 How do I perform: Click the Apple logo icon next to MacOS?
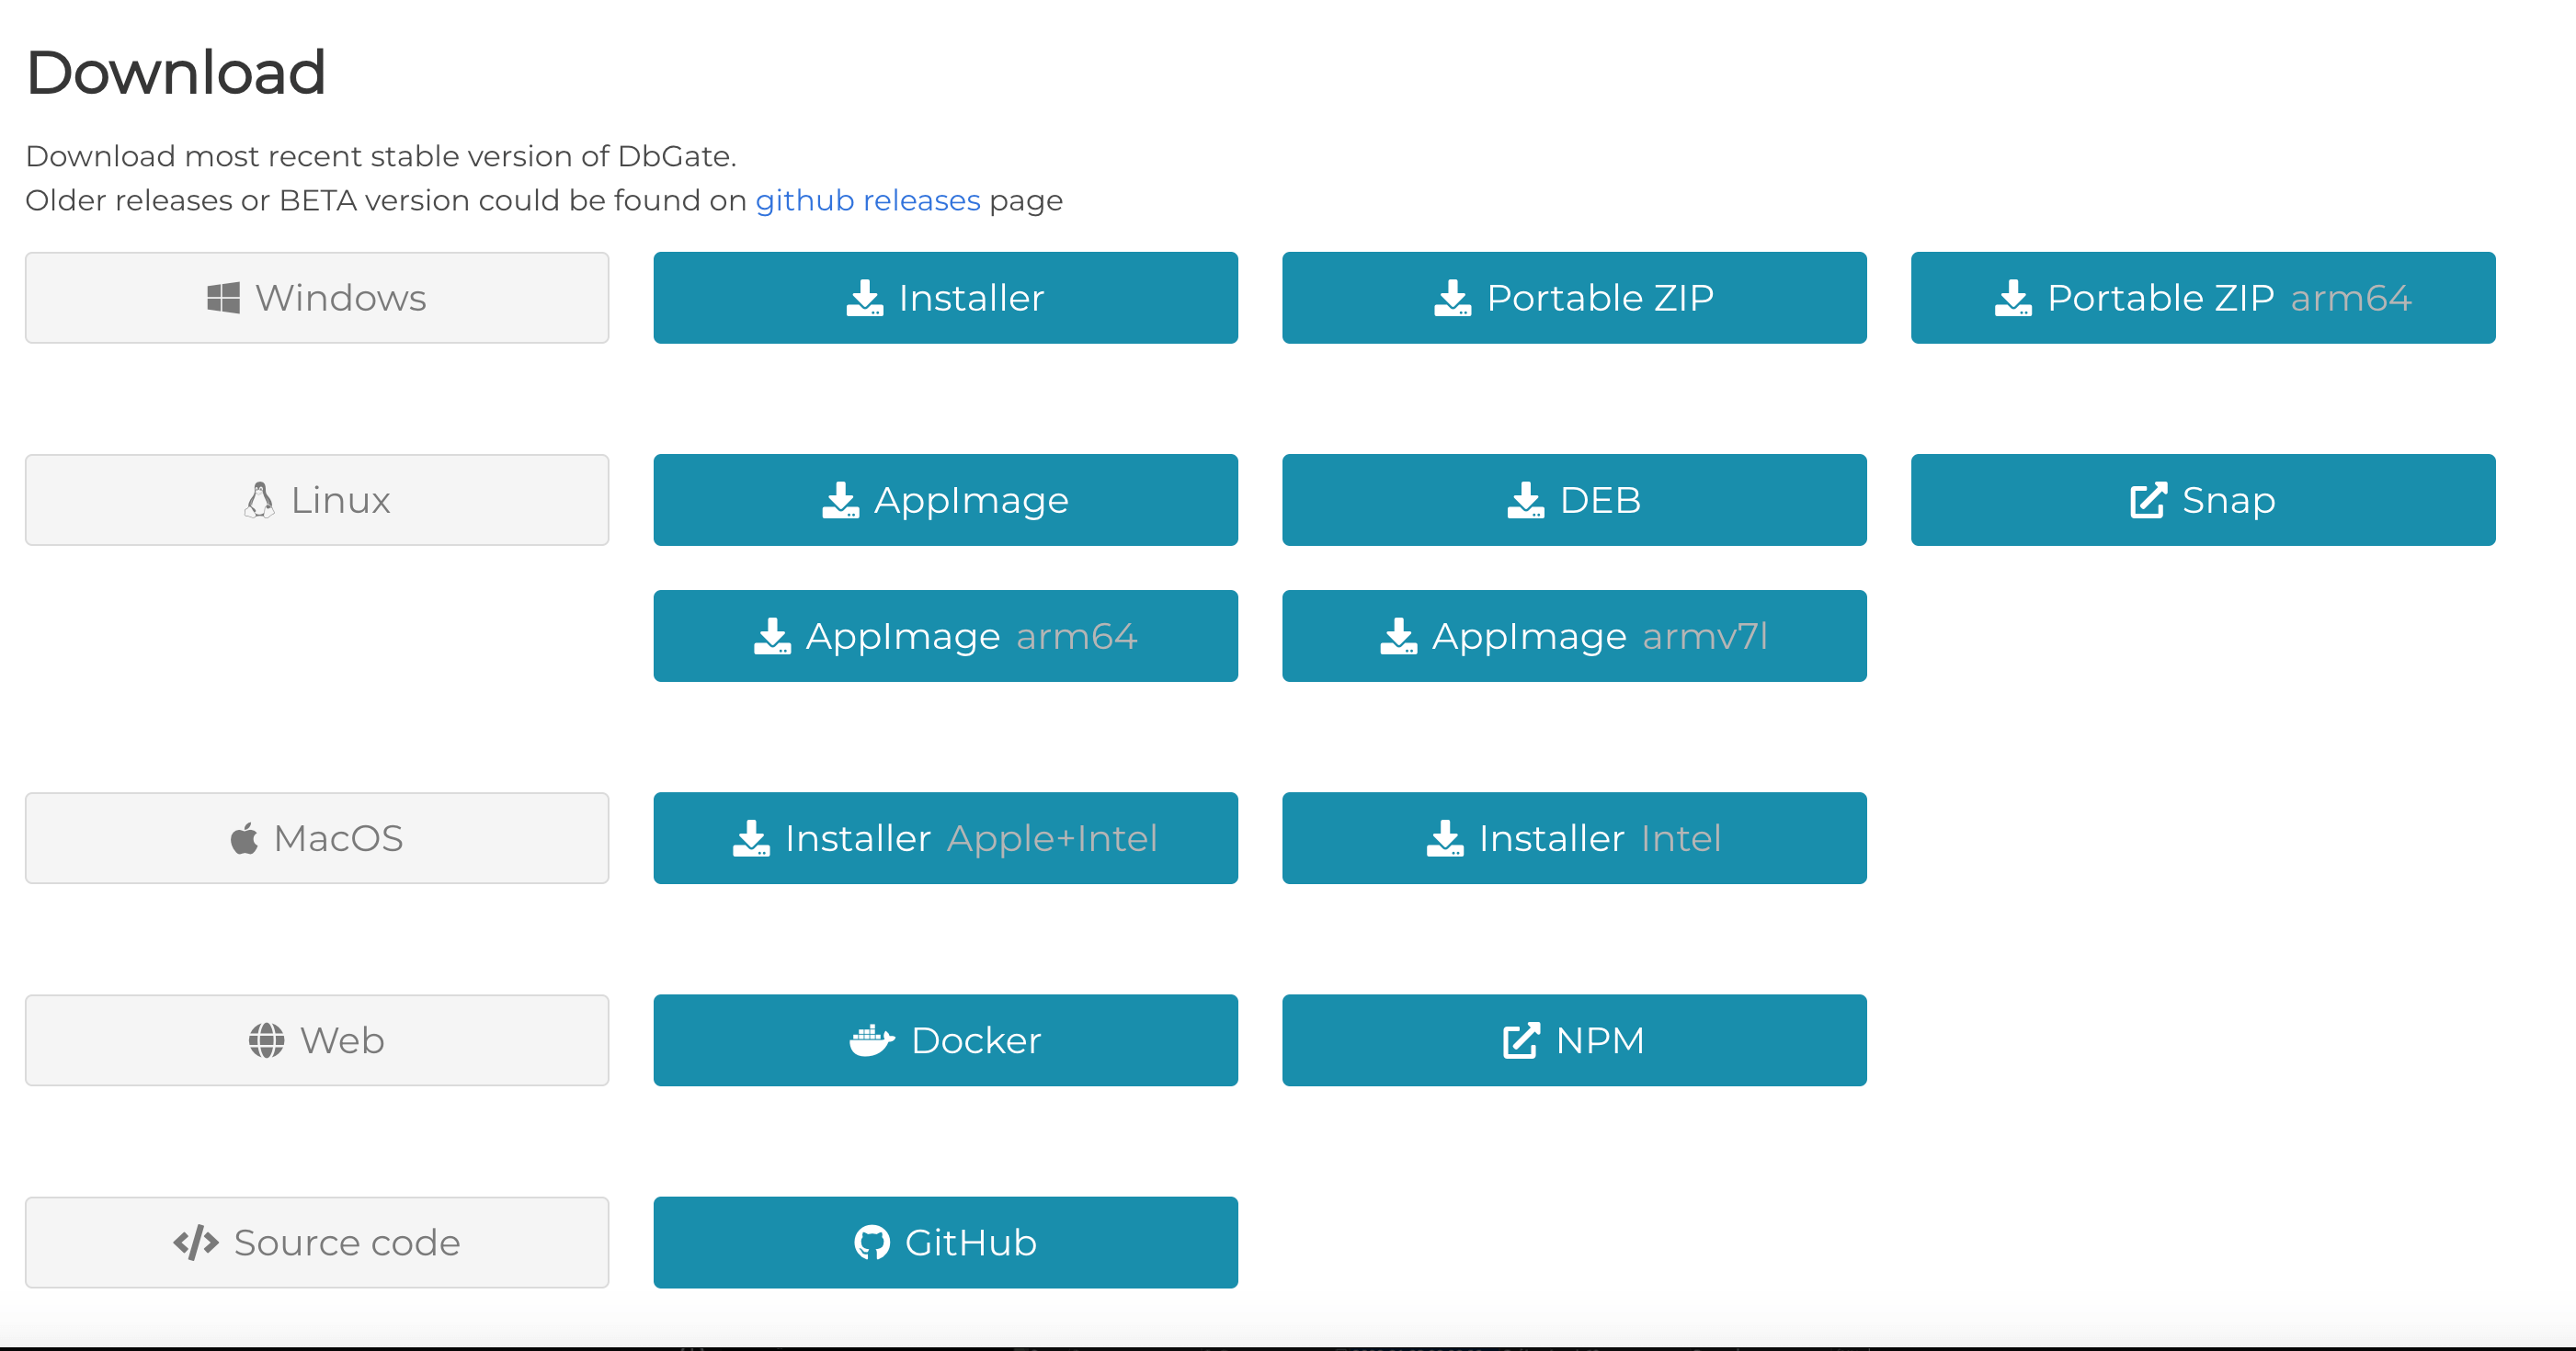(244, 838)
